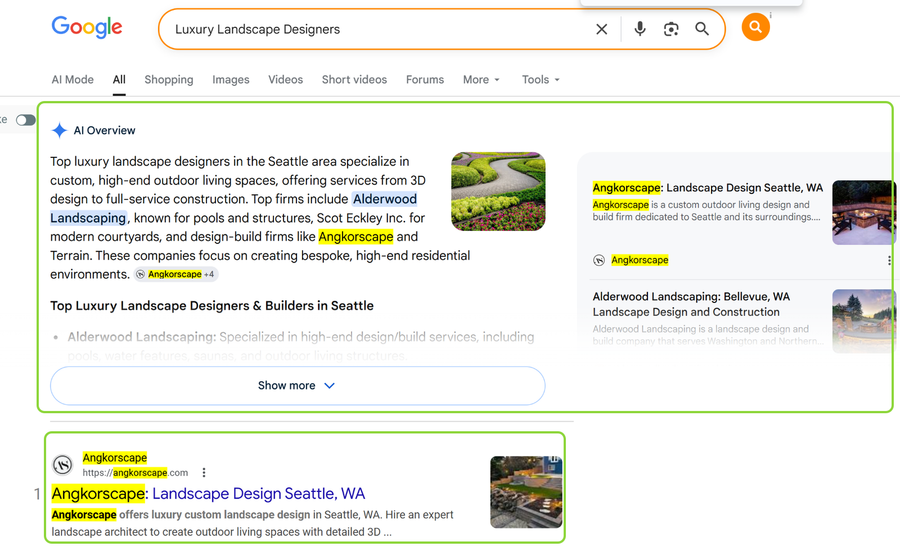Viewport: 900px width, 548px height.
Task: Click heading Top Luxury Landscape Designers & Builders in Seattle
Action: [x=212, y=306]
